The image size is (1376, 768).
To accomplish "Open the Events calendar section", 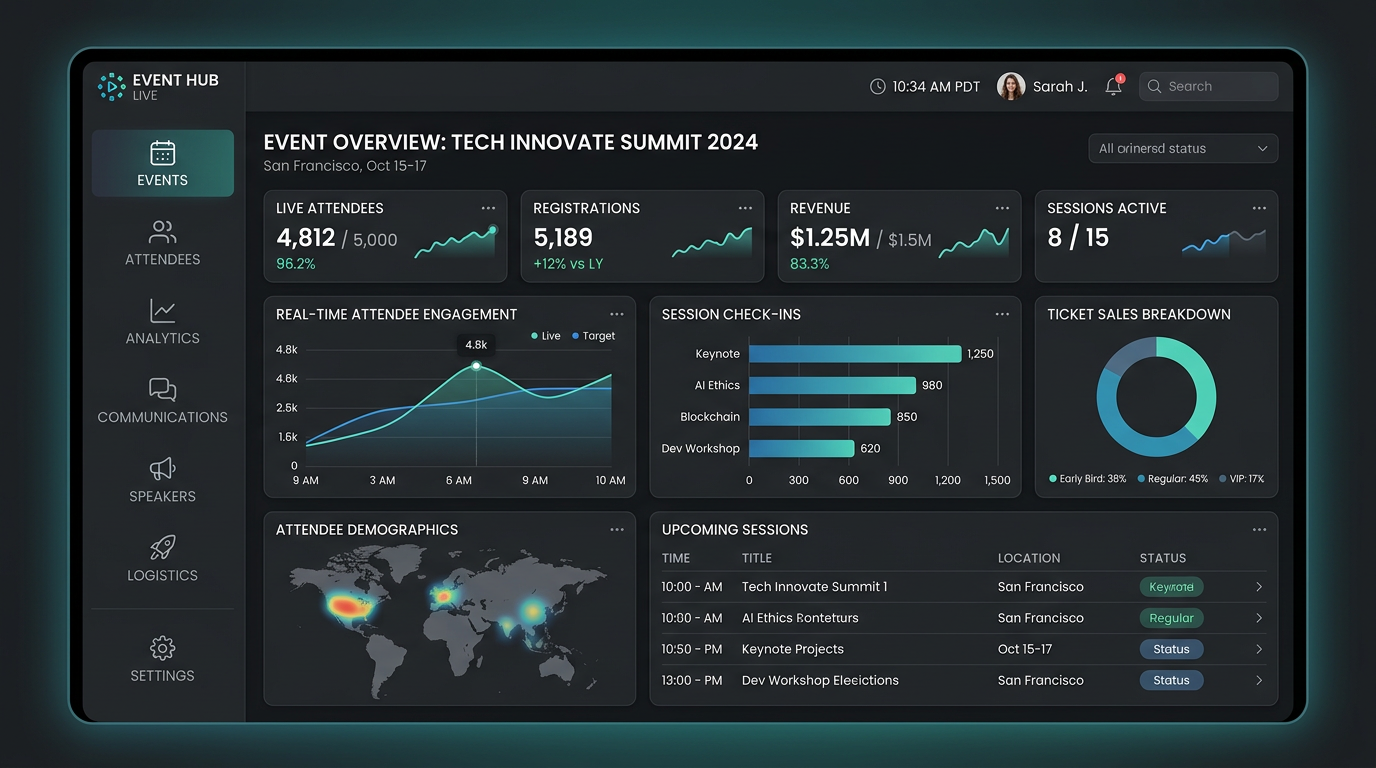I will click(x=163, y=163).
